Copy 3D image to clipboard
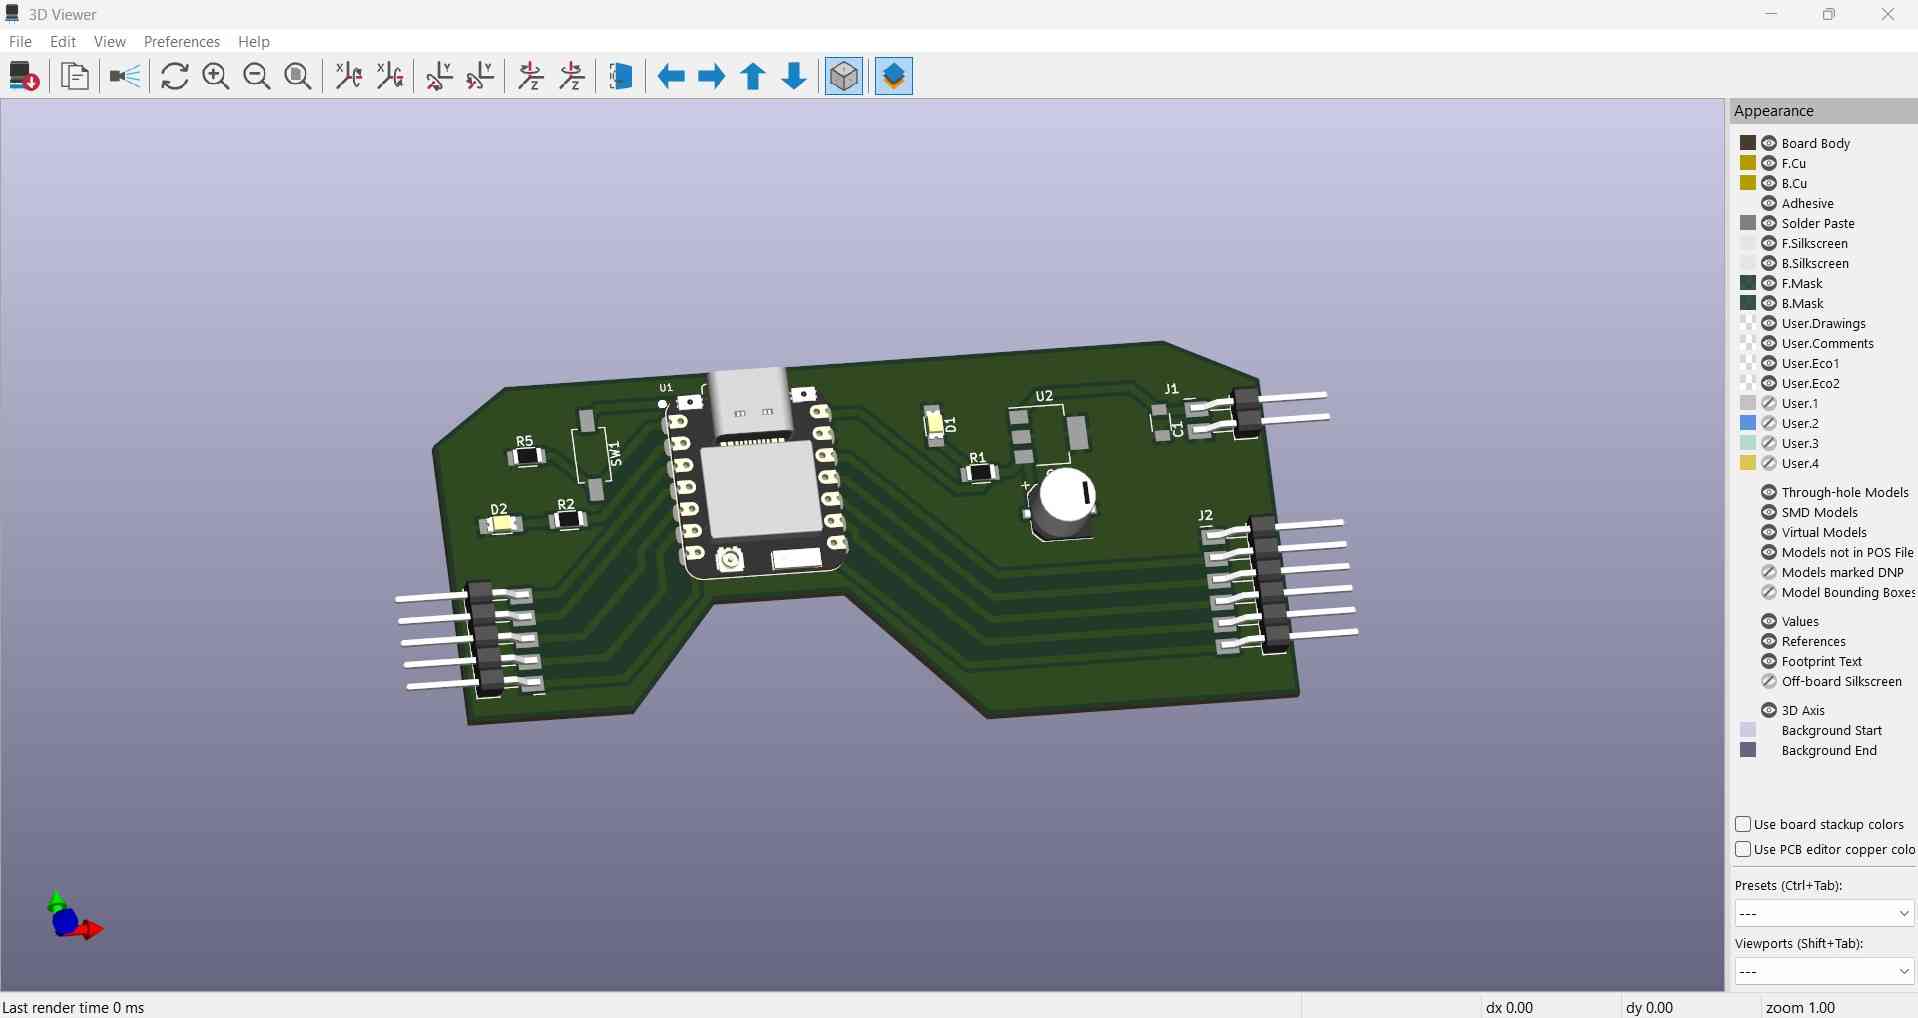The image size is (1918, 1018). (75, 76)
